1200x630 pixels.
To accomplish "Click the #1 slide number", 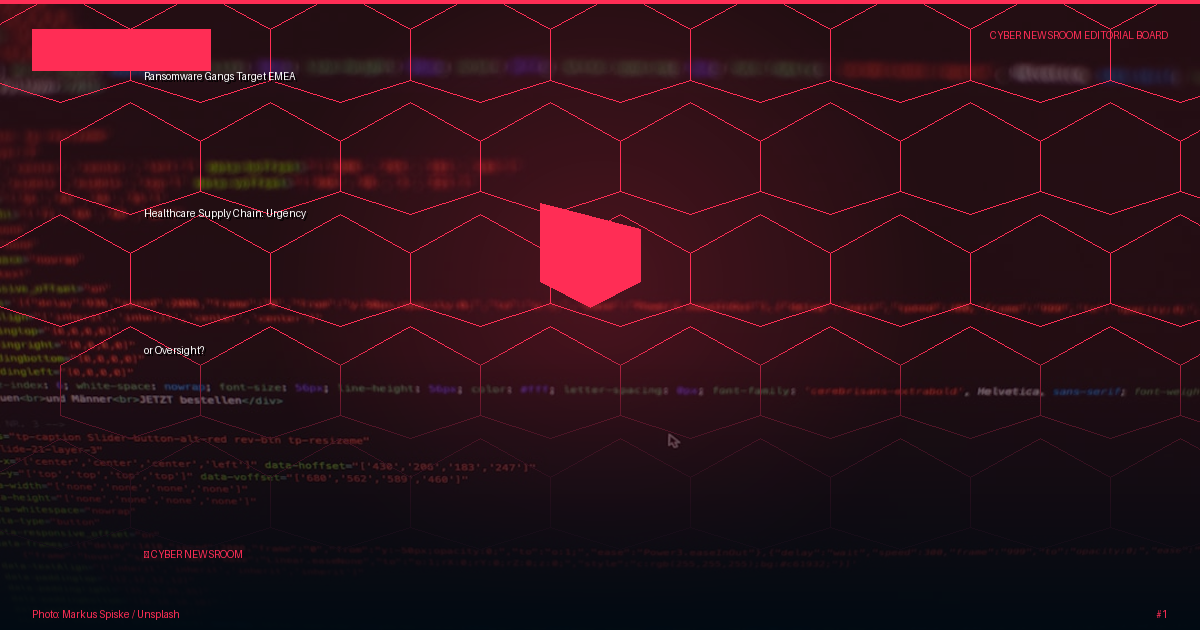I will point(1162,614).
